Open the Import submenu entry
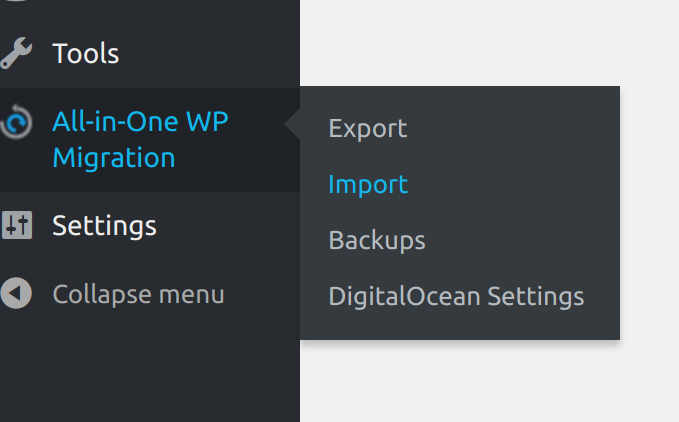 point(368,184)
